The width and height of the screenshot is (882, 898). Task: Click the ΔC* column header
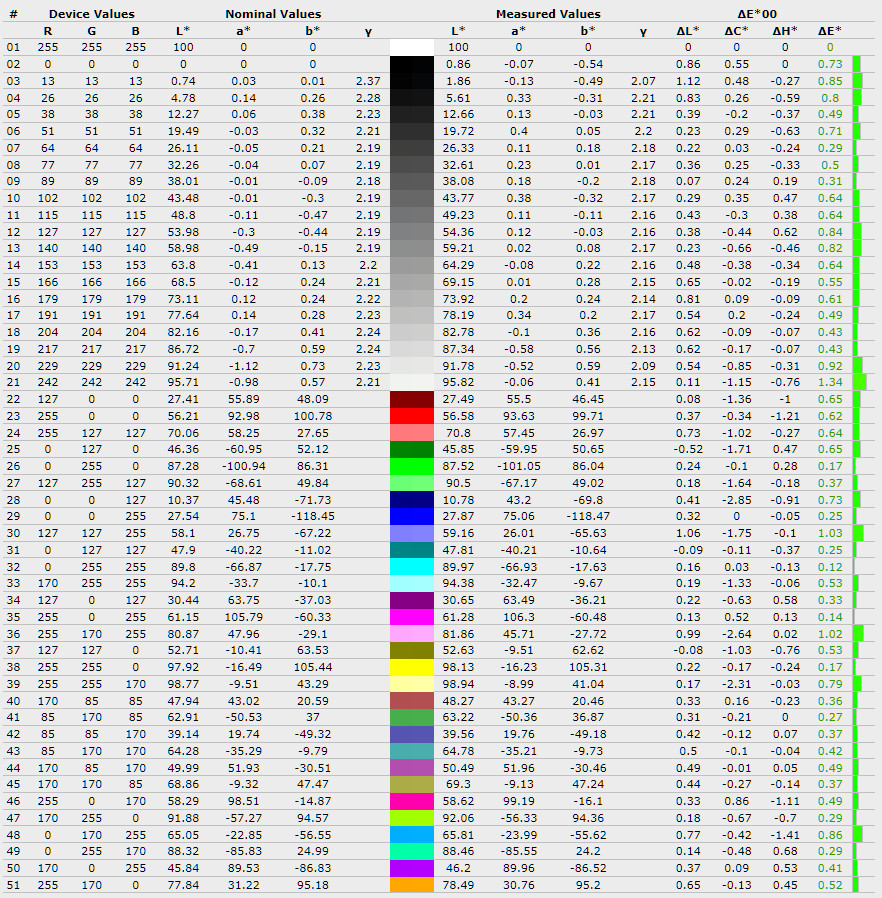(739, 31)
